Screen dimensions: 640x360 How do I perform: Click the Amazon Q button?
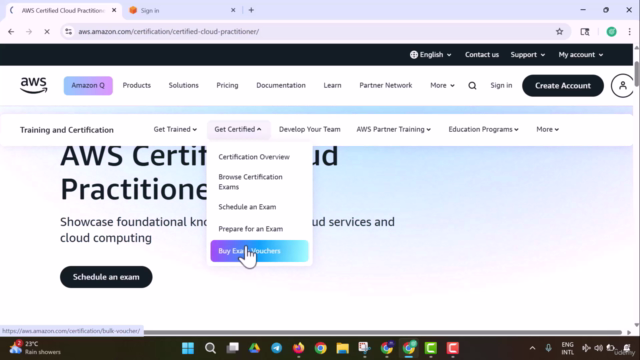click(88, 85)
